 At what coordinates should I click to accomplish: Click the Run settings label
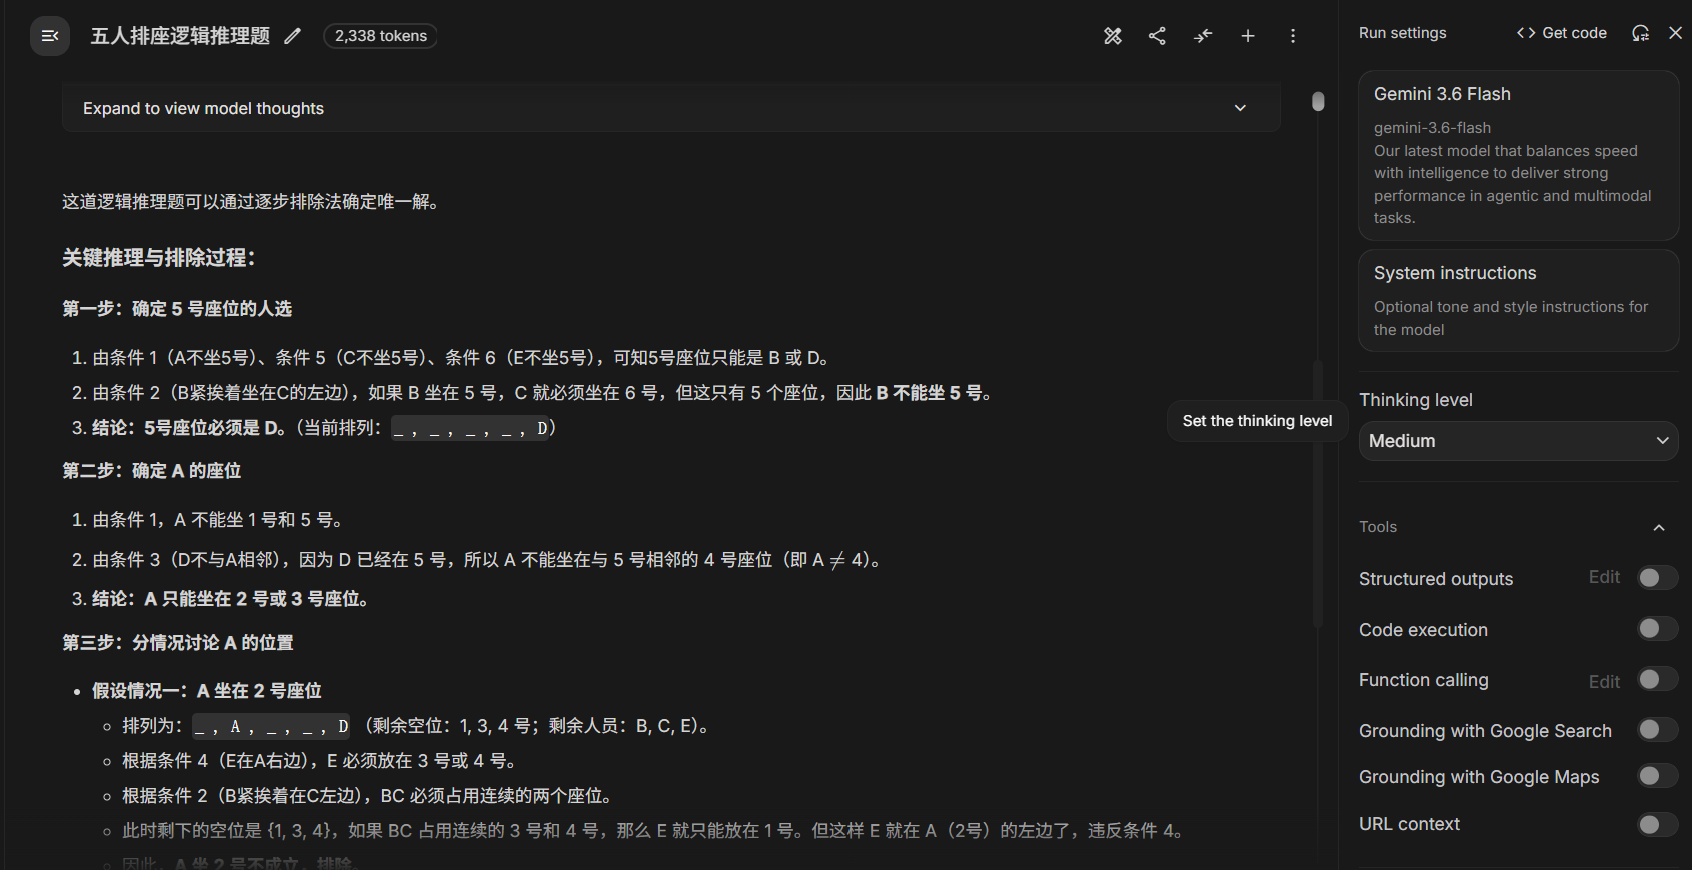click(1402, 33)
